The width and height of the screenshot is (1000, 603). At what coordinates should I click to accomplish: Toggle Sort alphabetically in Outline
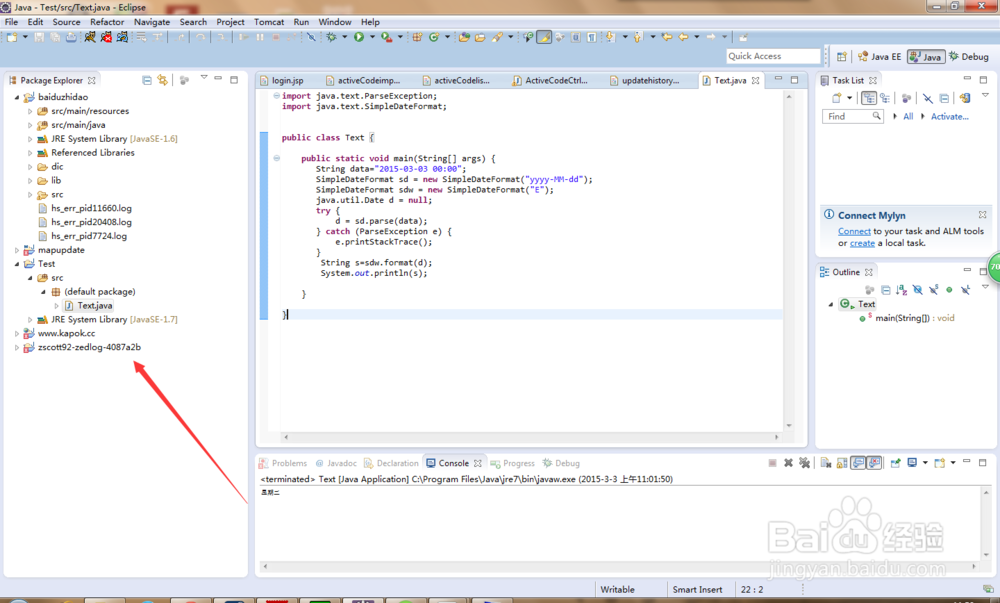tap(901, 290)
